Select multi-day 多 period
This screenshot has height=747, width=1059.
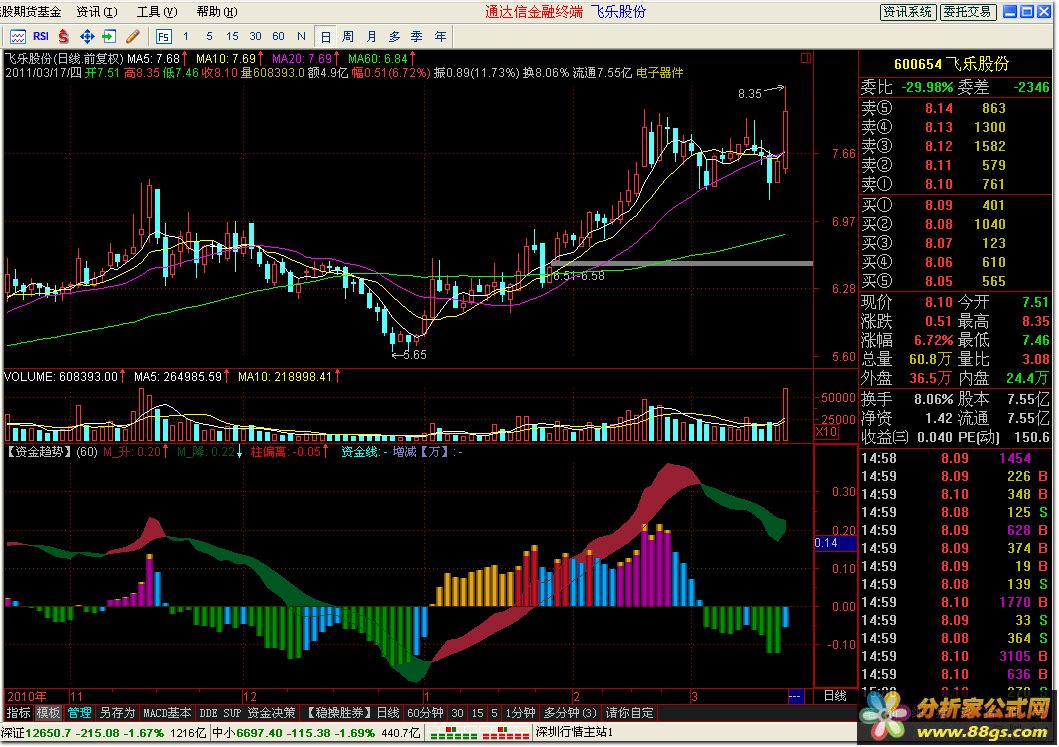click(x=394, y=36)
